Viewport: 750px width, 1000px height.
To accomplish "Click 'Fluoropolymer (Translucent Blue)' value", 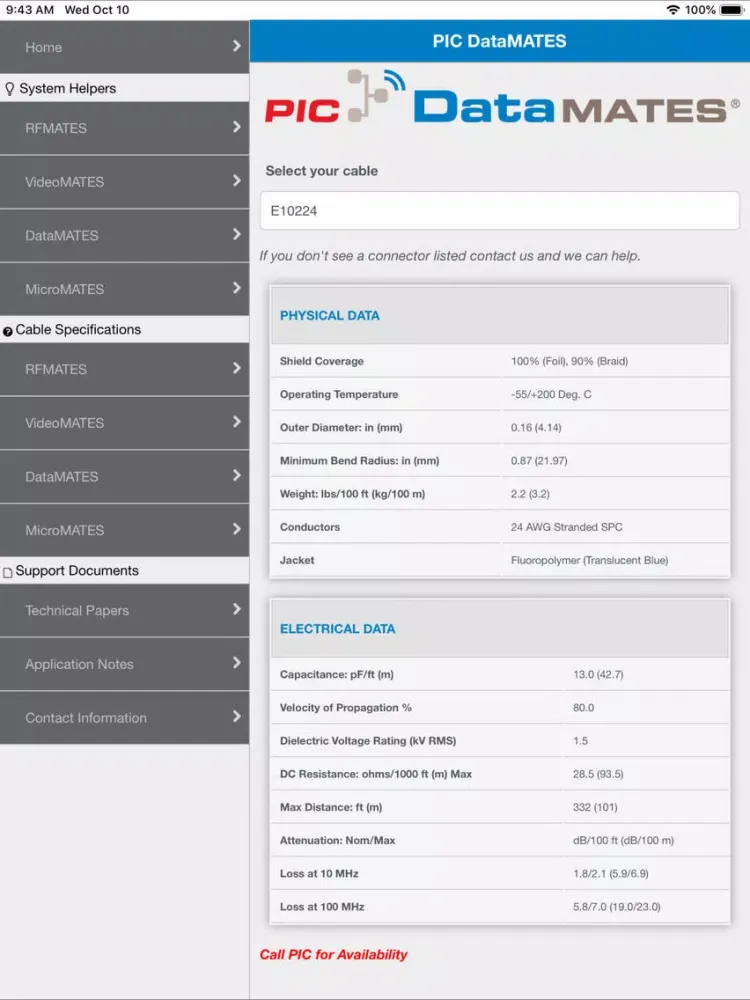I will click(589, 560).
